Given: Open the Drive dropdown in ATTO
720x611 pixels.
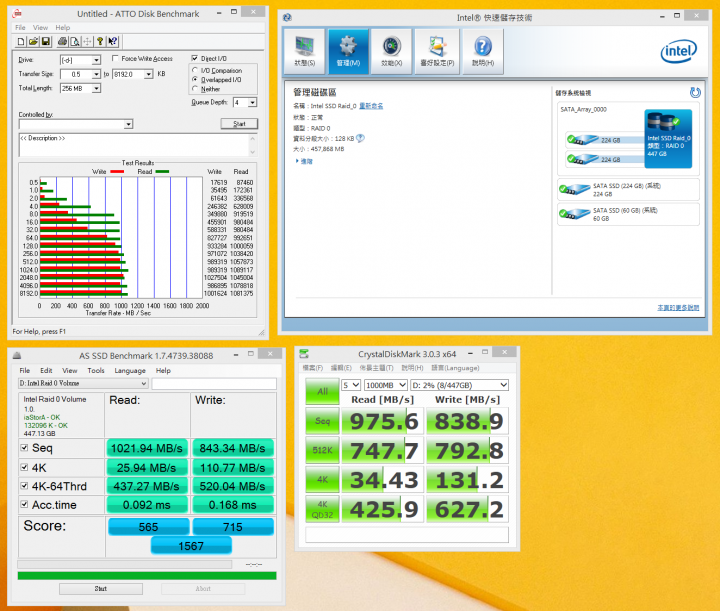Looking at the screenshot, I should click(96, 60).
